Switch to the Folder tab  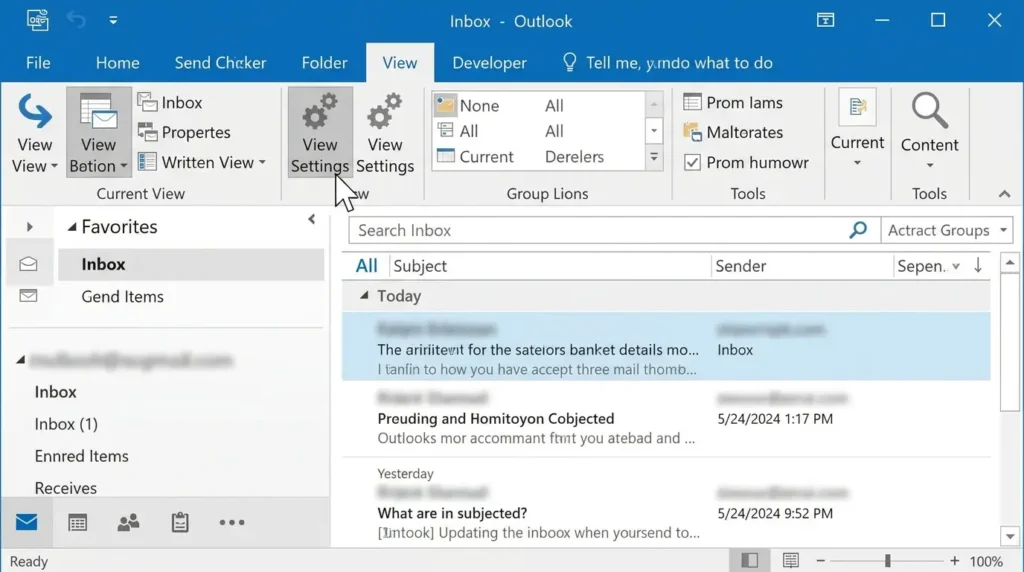324,63
